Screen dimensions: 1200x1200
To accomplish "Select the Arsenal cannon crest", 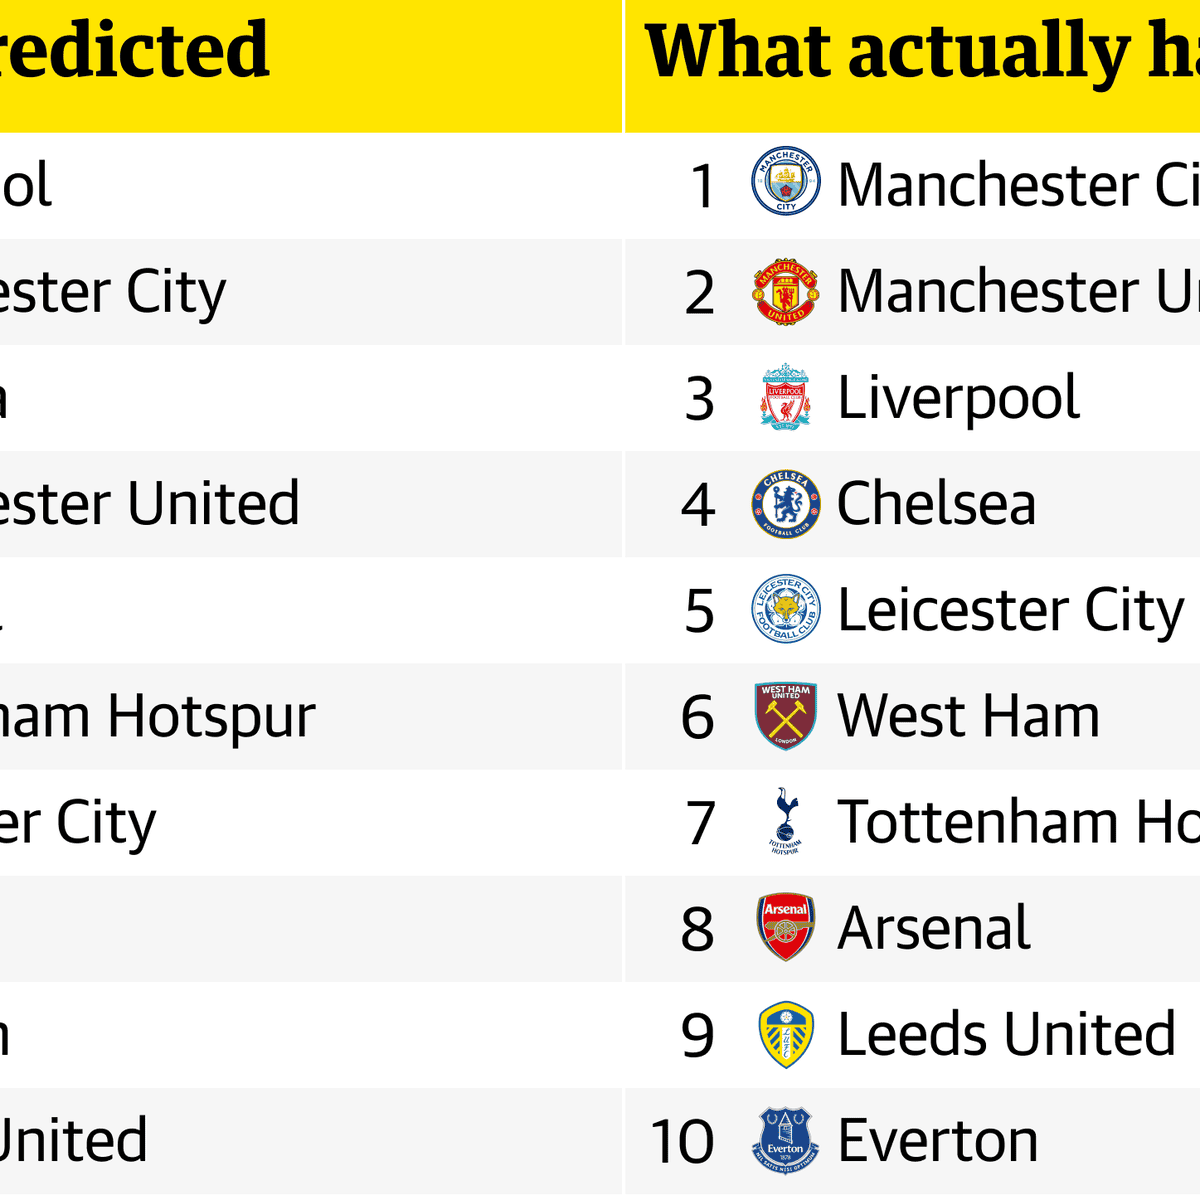I will pos(785,927).
